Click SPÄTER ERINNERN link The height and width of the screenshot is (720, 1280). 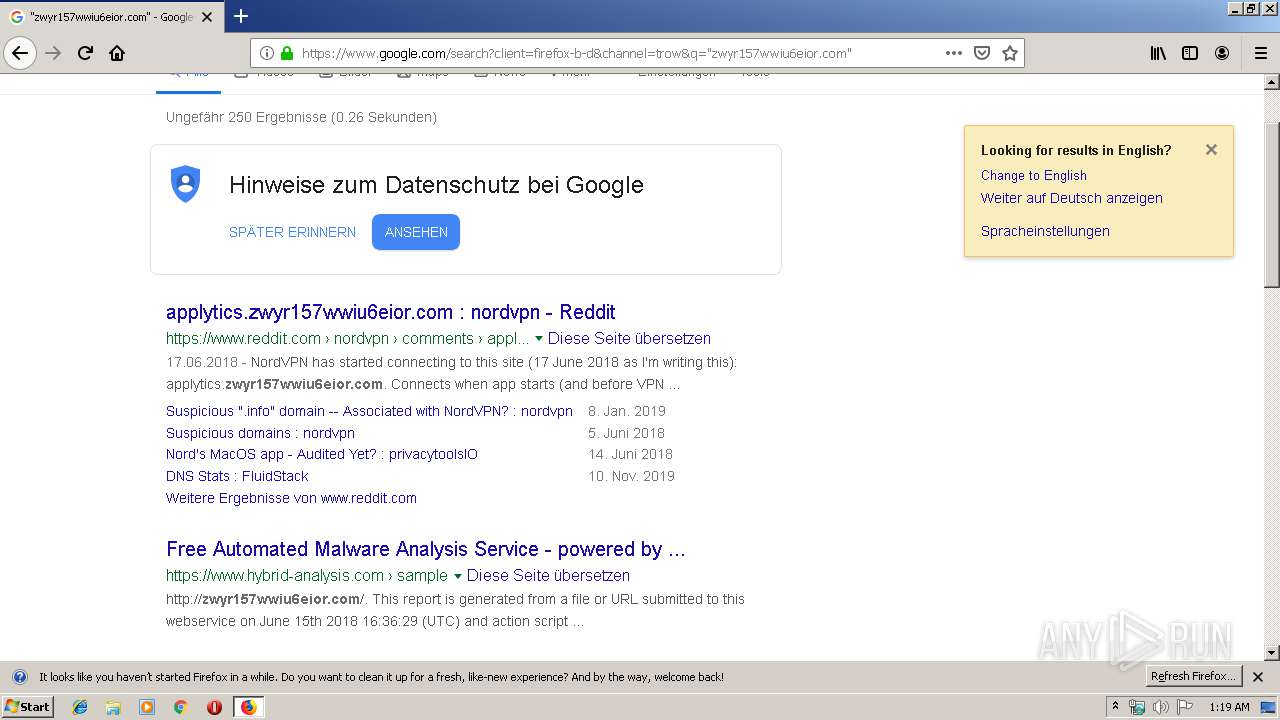(292, 232)
